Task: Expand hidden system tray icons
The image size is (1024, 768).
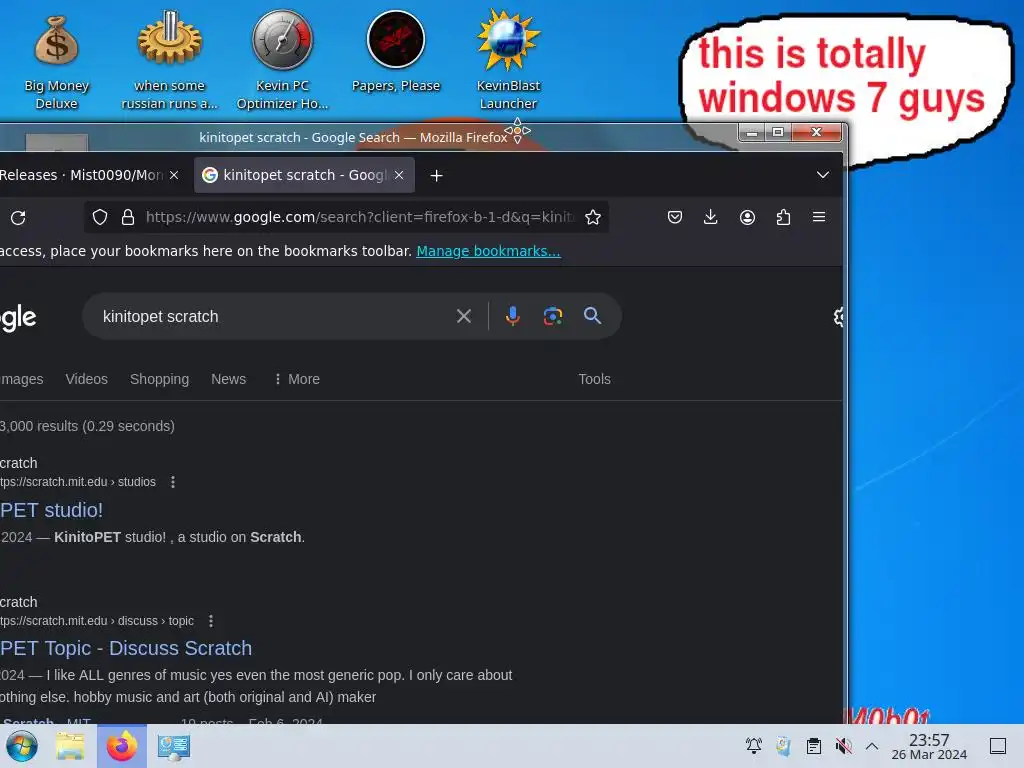Action: tap(872, 746)
